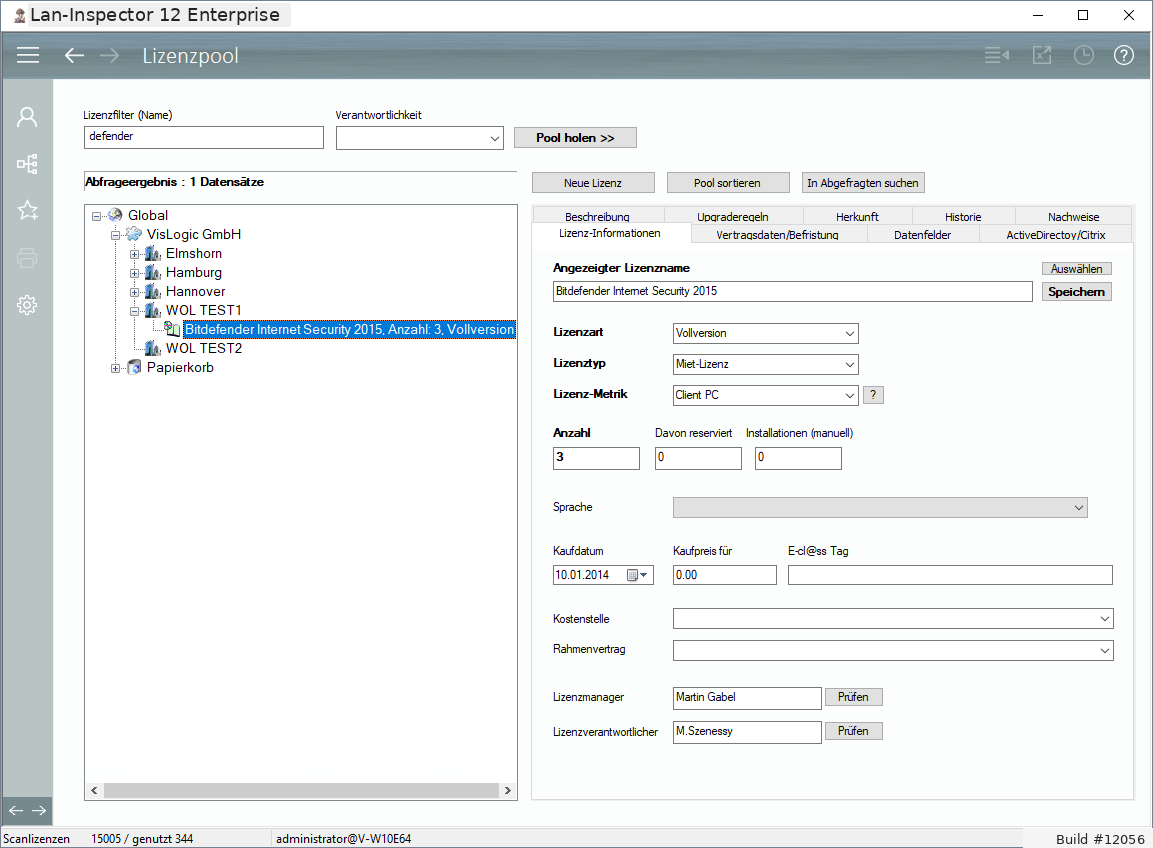
Task: Click the Global globe icon in tree
Action: coord(115,215)
